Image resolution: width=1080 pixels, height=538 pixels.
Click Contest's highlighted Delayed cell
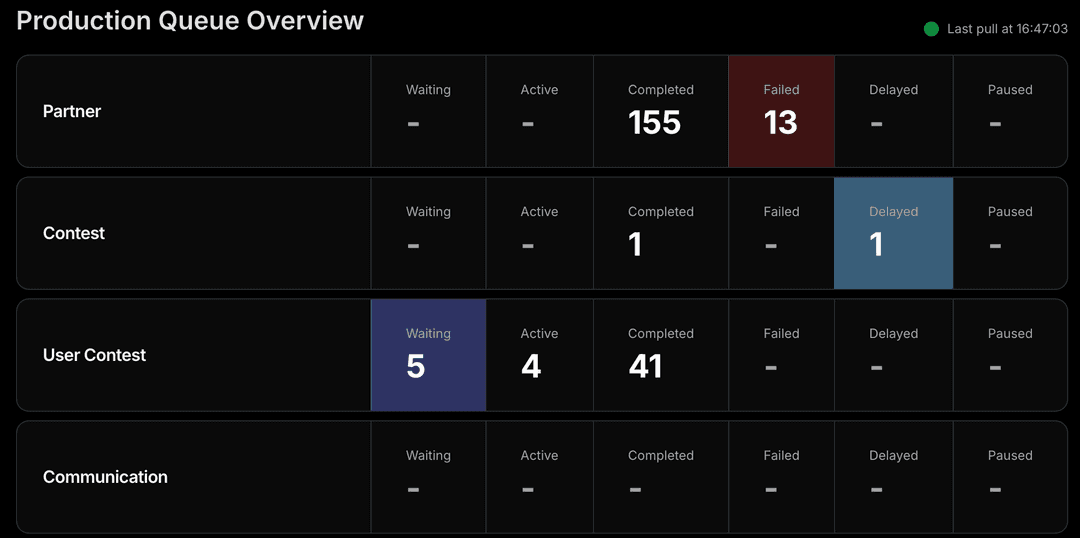893,233
